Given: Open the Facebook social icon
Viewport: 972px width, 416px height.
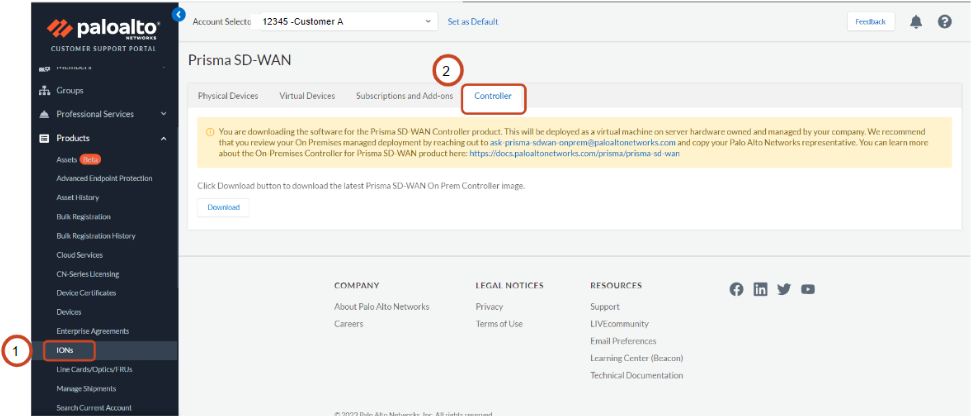Looking at the screenshot, I should pyautogui.click(x=737, y=289).
